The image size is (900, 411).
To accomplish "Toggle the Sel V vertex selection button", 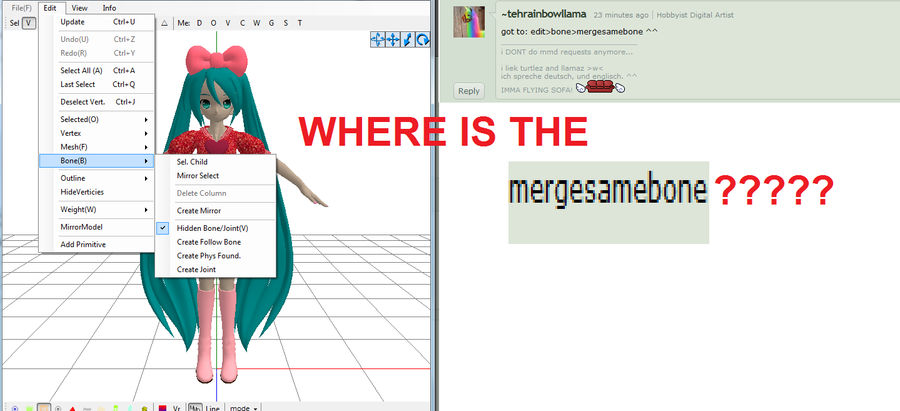I will (x=29, y=23).
